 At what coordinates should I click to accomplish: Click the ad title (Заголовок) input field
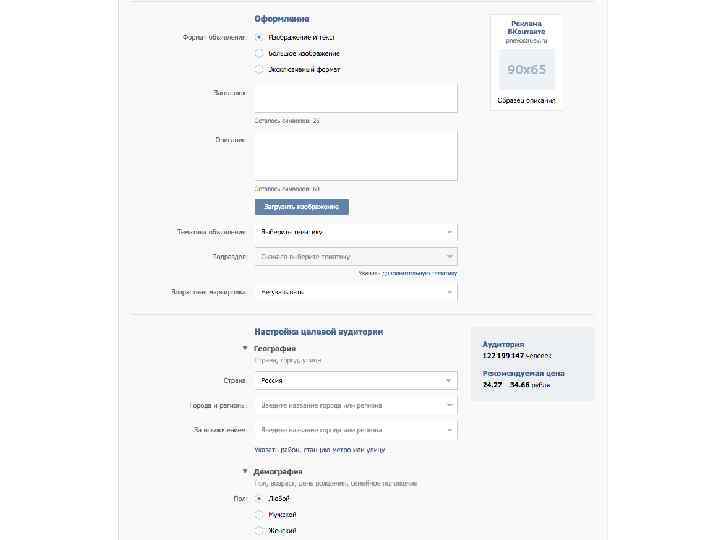click(355, 98)
